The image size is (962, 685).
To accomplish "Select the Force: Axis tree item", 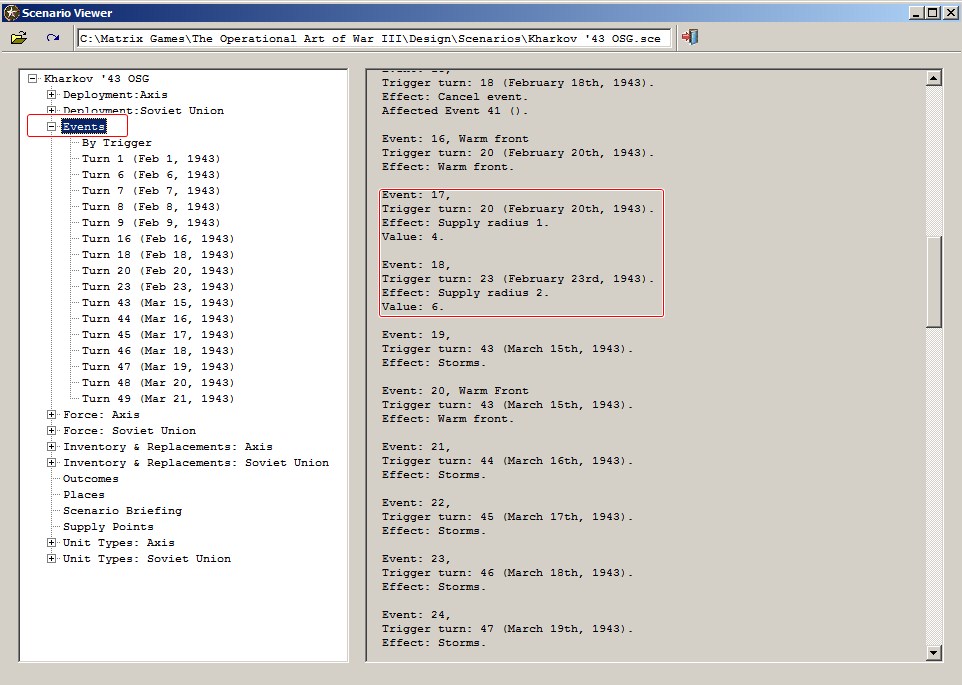I will pos(101,415).
